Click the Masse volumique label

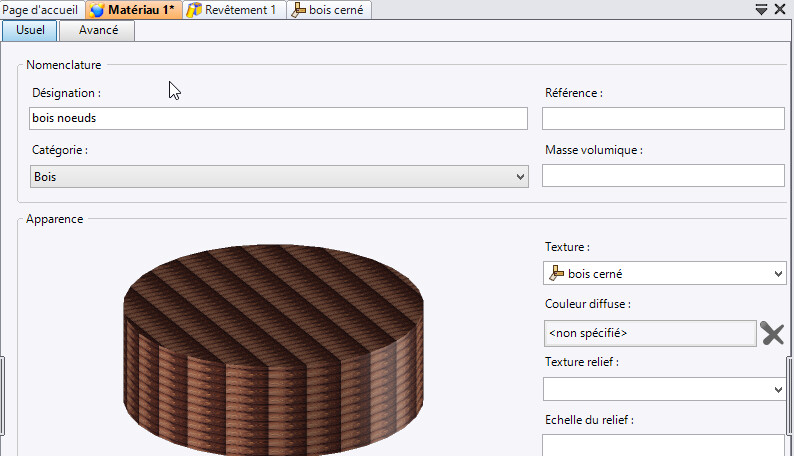593,150
